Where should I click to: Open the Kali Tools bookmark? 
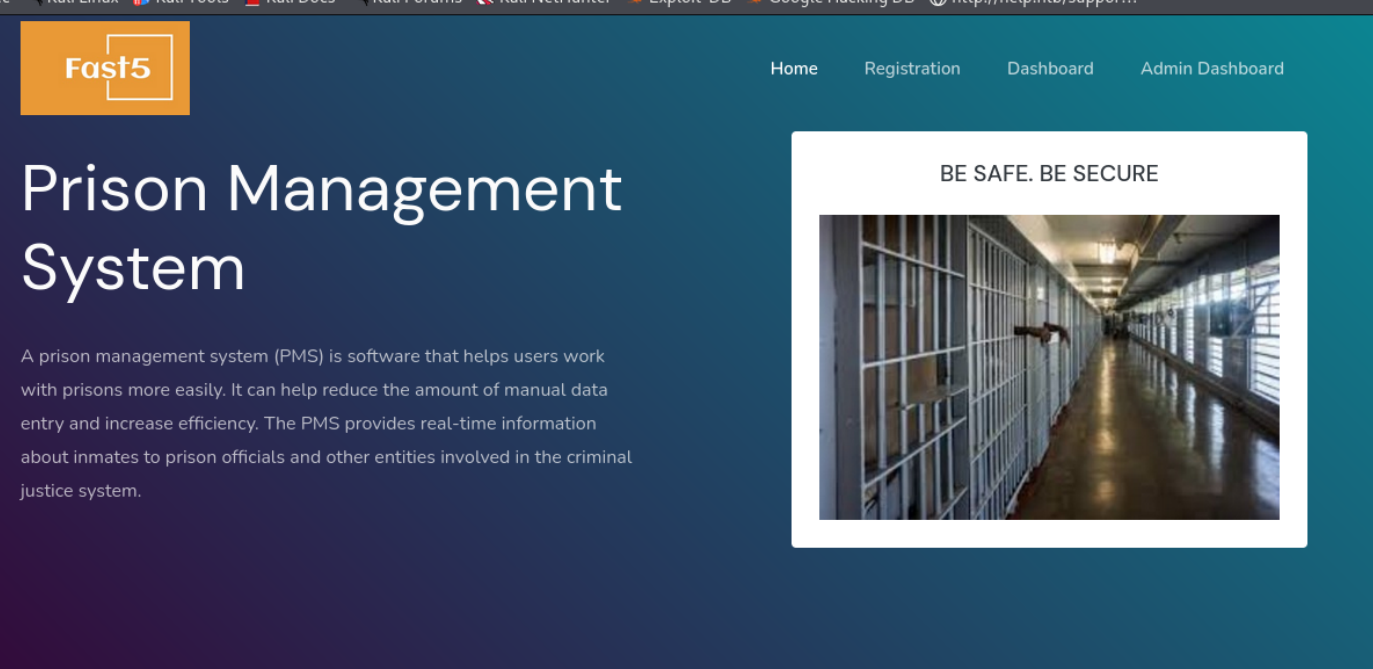[185, 3]
